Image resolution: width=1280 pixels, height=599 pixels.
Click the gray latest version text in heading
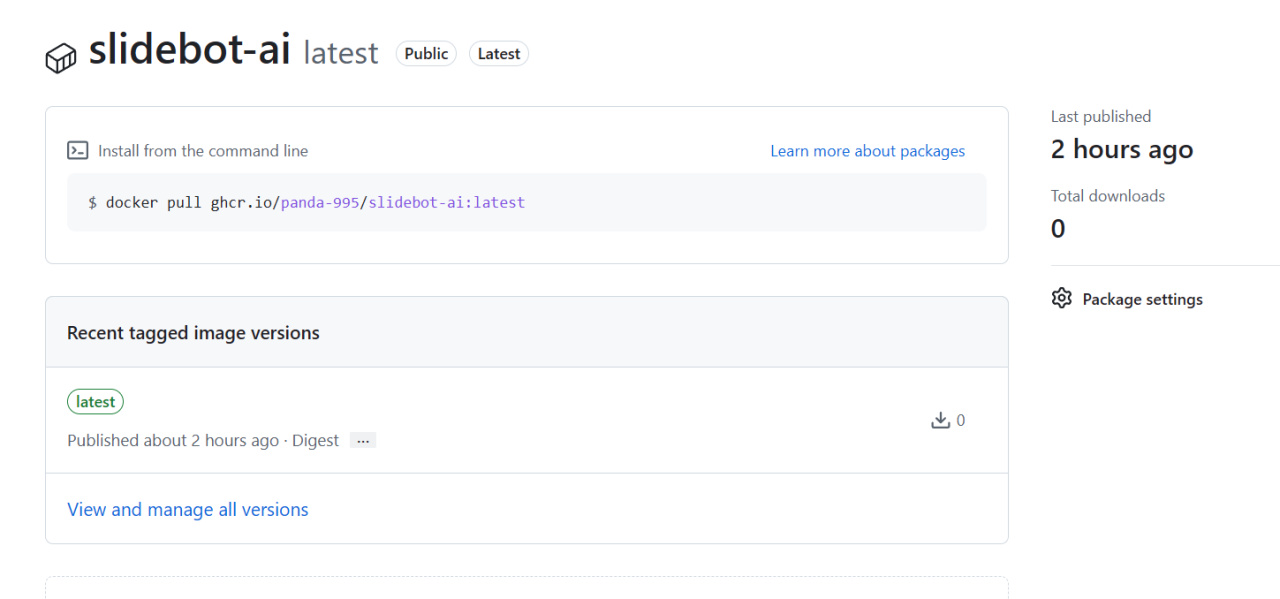(x=341, y=53)
